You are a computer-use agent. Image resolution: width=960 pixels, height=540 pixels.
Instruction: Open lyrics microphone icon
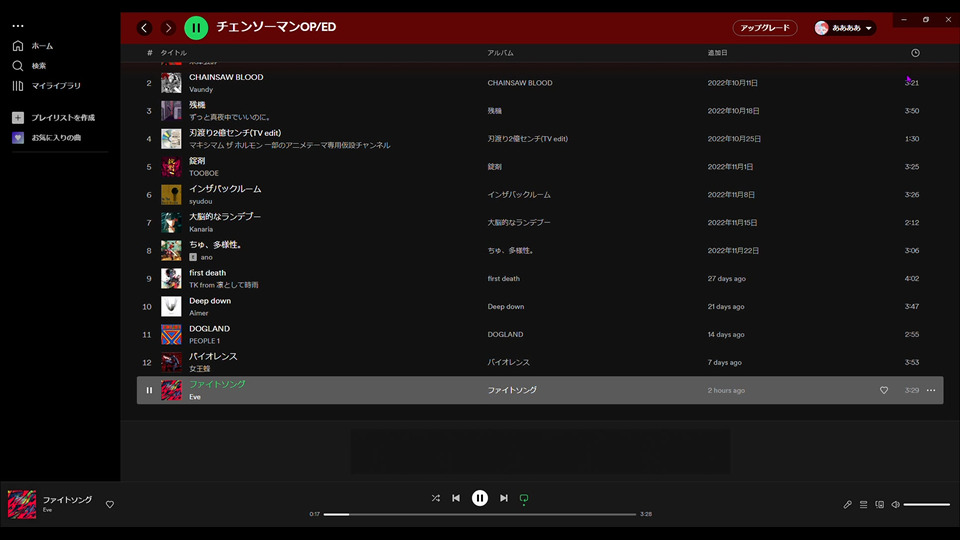click(x=847, y=504)
